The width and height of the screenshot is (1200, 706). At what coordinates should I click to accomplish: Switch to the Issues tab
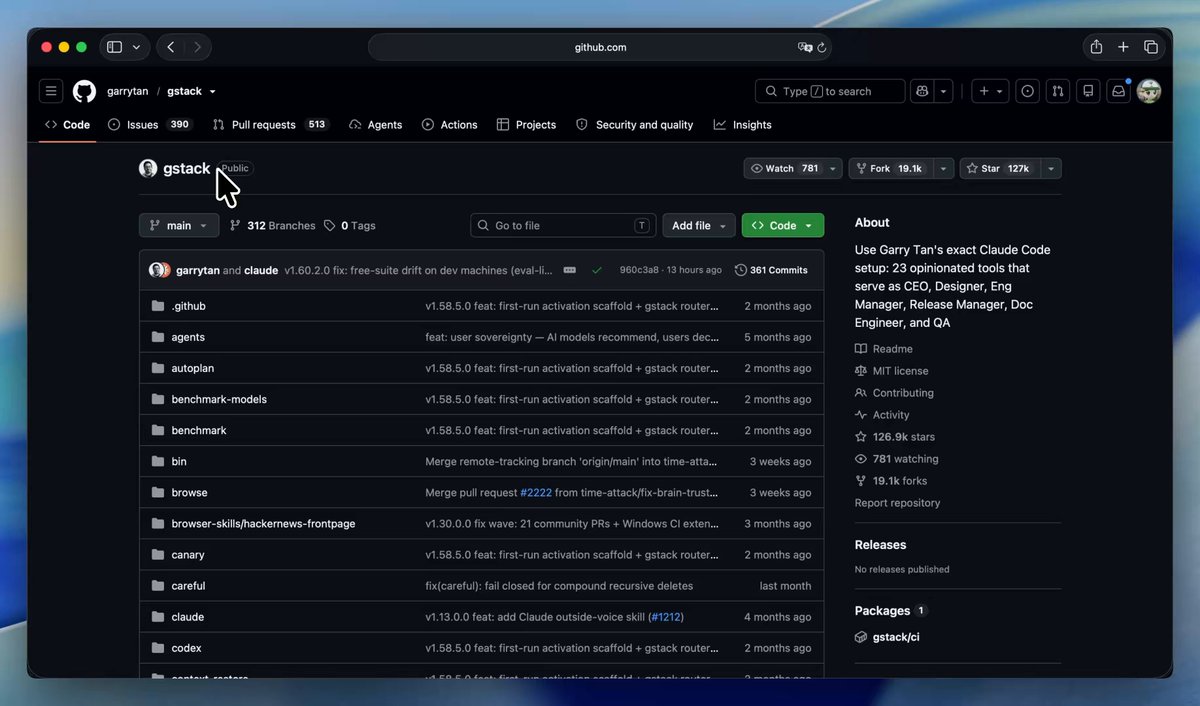[x=150, y=125]
